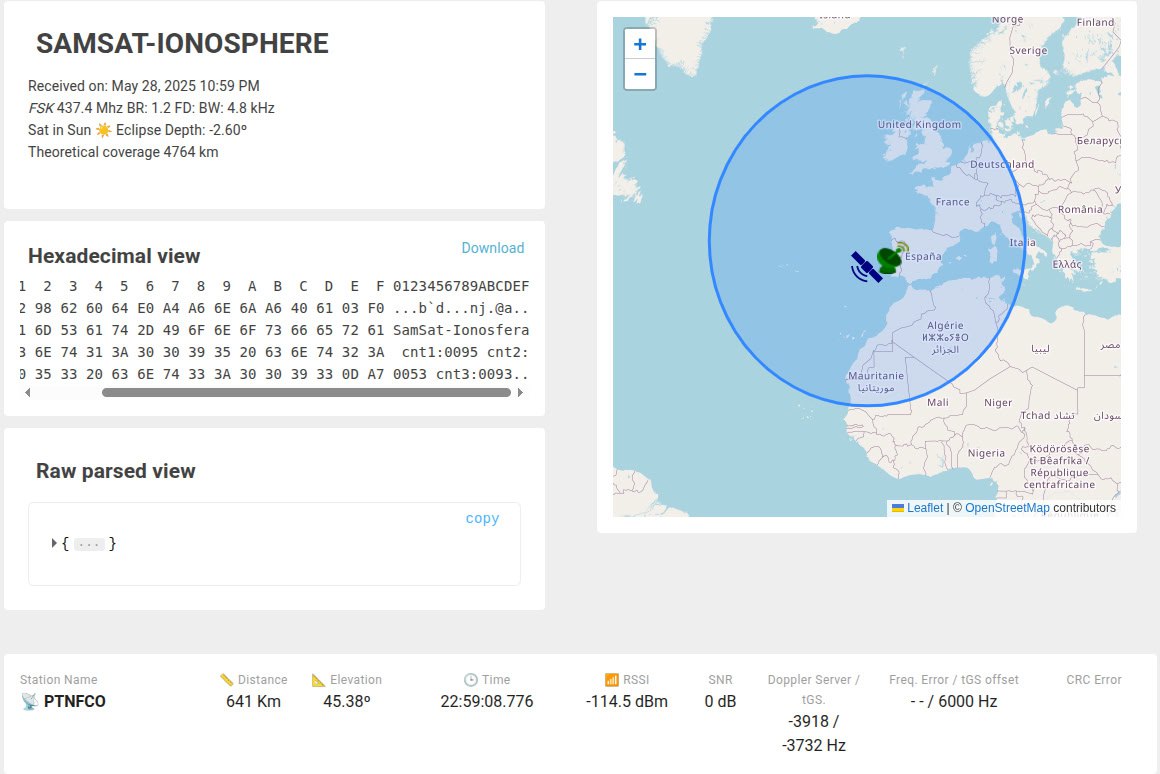Click the sun icon next to Sat in Sun

click(104, 130)
